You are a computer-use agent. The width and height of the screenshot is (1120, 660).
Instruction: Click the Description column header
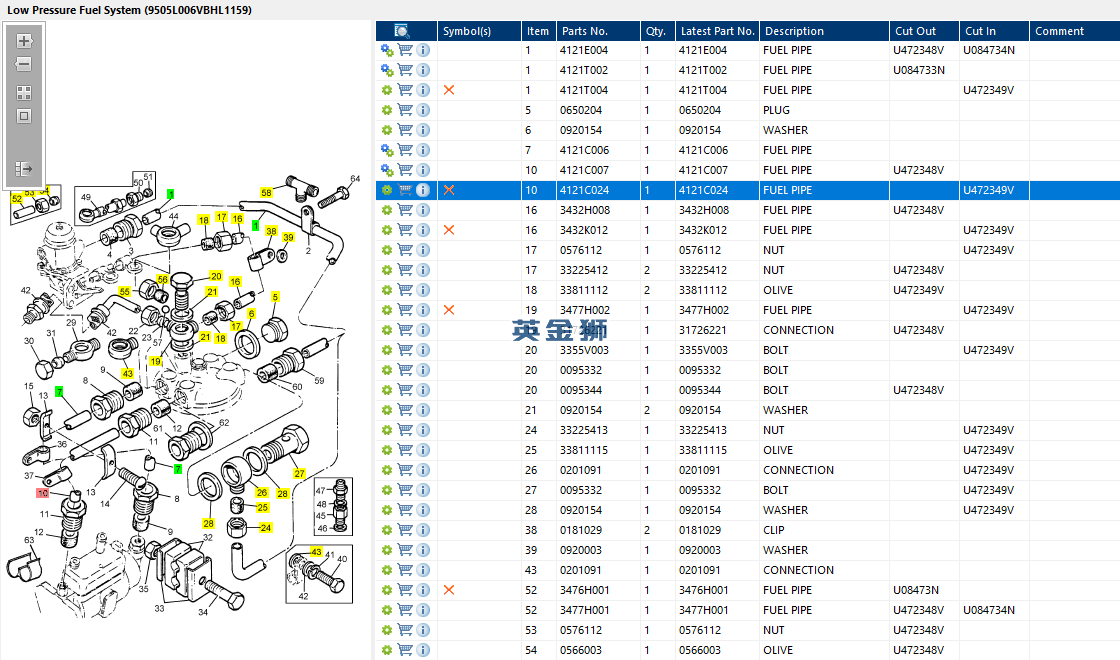pyautogui.click(x=824, y=31)
